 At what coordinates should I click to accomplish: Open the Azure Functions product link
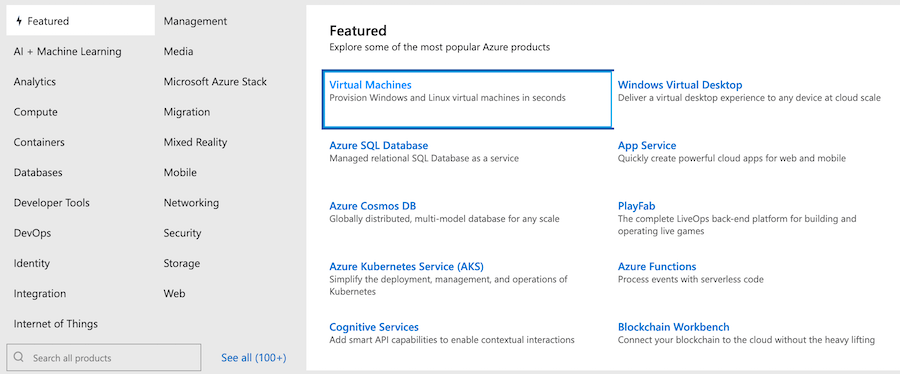point(657,267)
